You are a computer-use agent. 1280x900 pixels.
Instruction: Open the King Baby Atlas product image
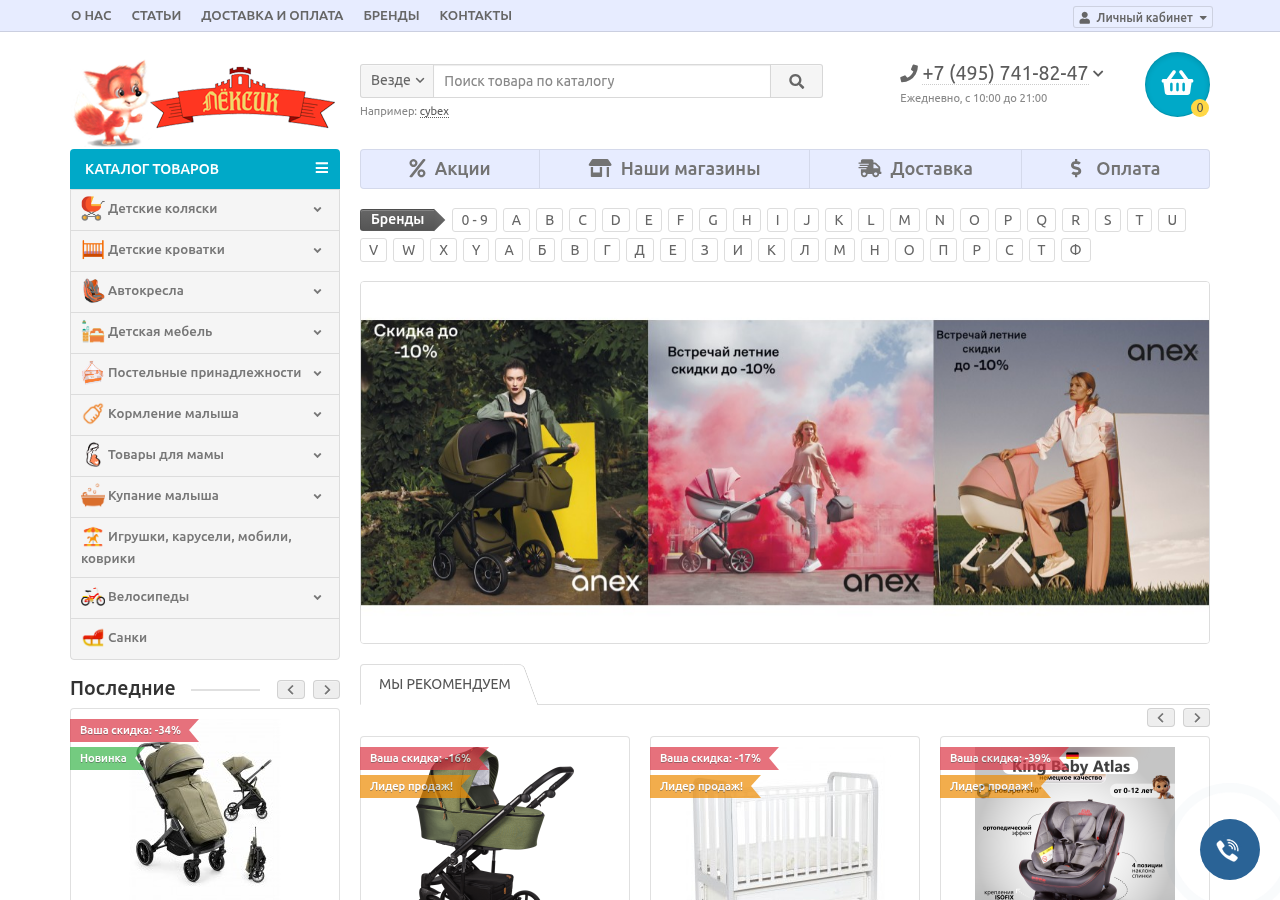(1075, 823)
